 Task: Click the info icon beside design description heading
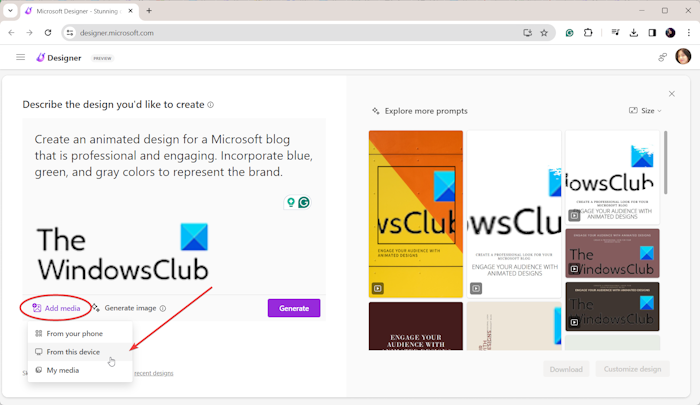(210, 104)
